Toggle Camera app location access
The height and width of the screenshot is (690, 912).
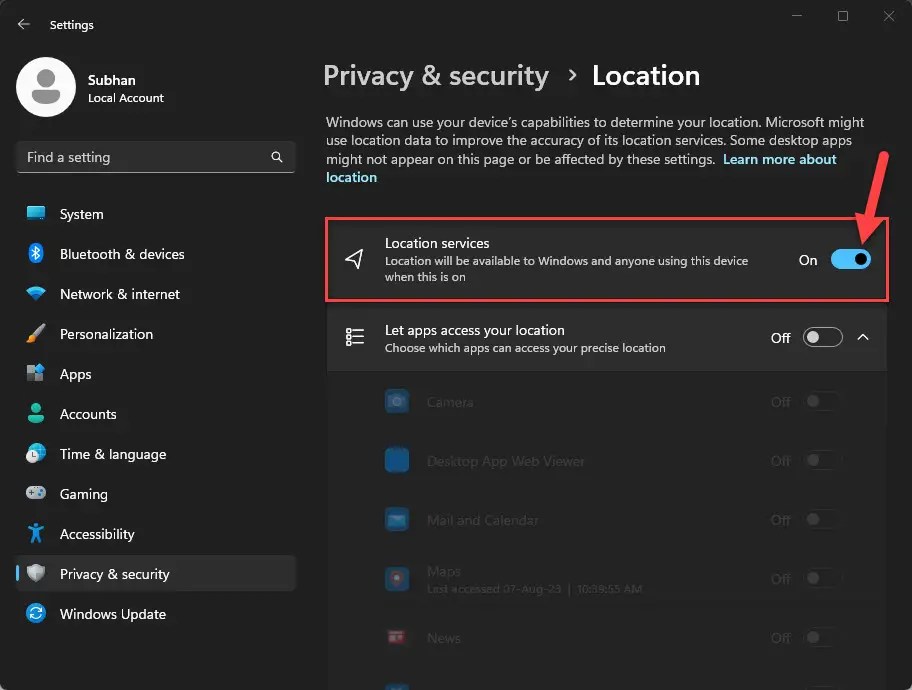821,402
